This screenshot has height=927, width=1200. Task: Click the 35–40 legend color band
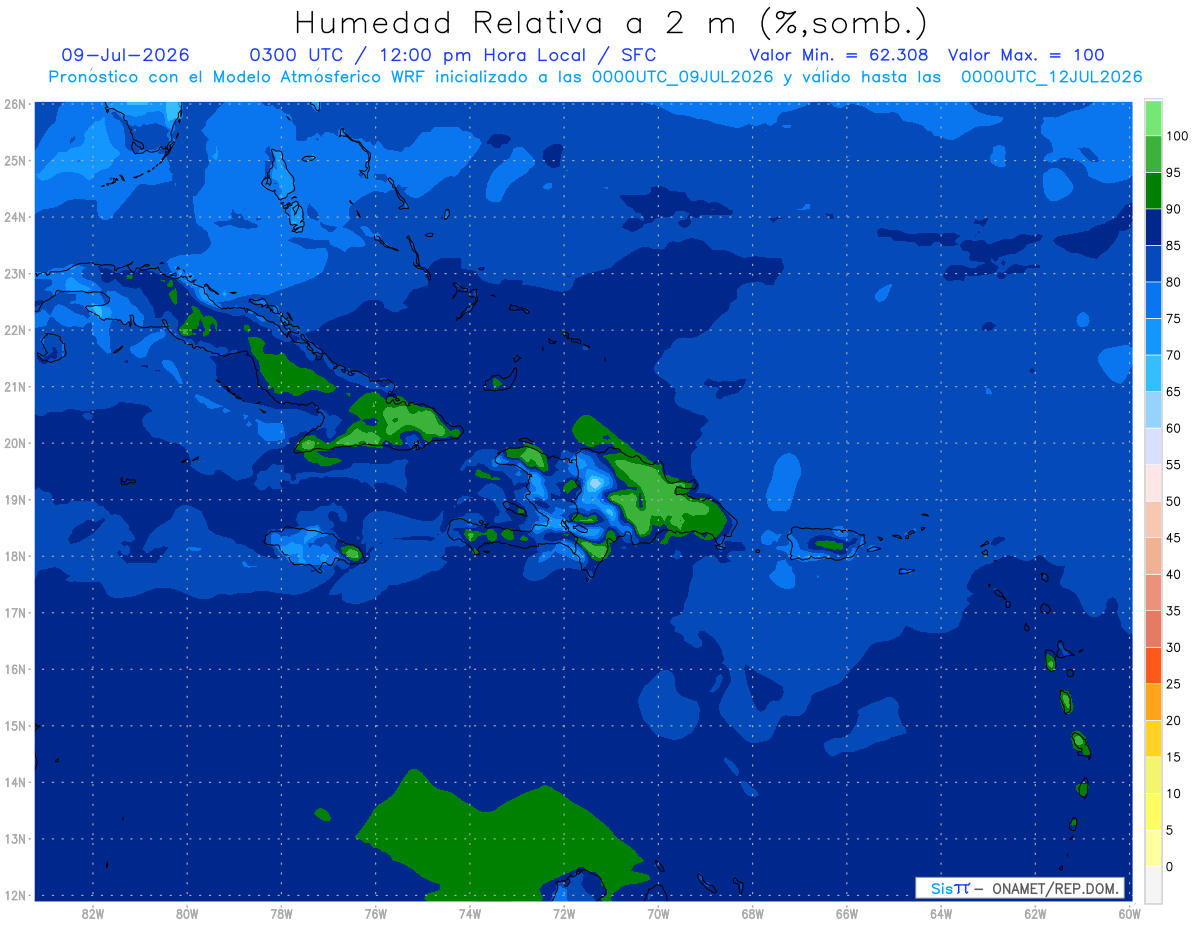[1153, 592]
